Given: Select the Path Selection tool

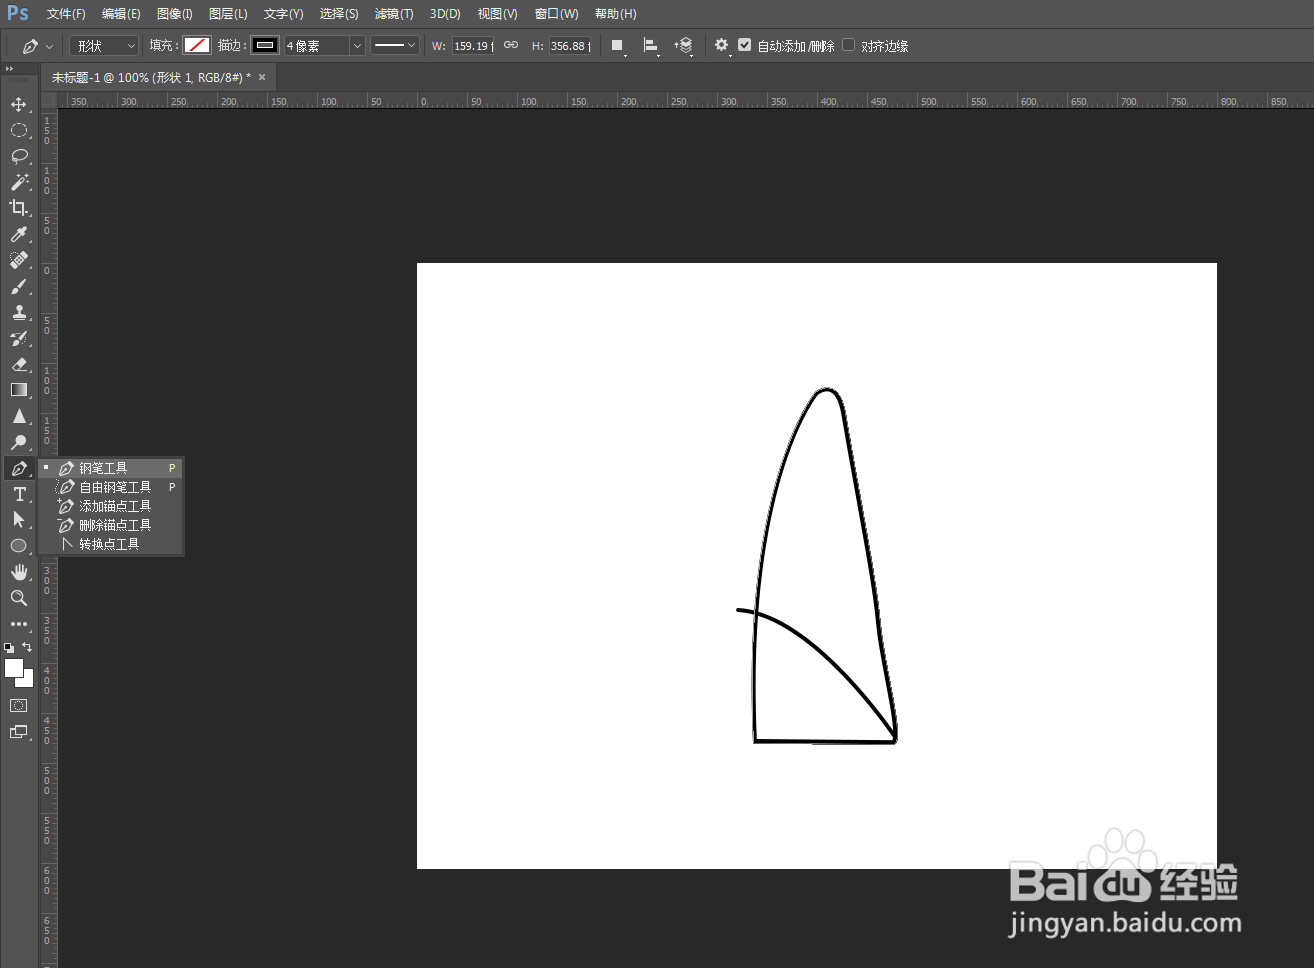Looking at the screenshot, I should 19,520.
